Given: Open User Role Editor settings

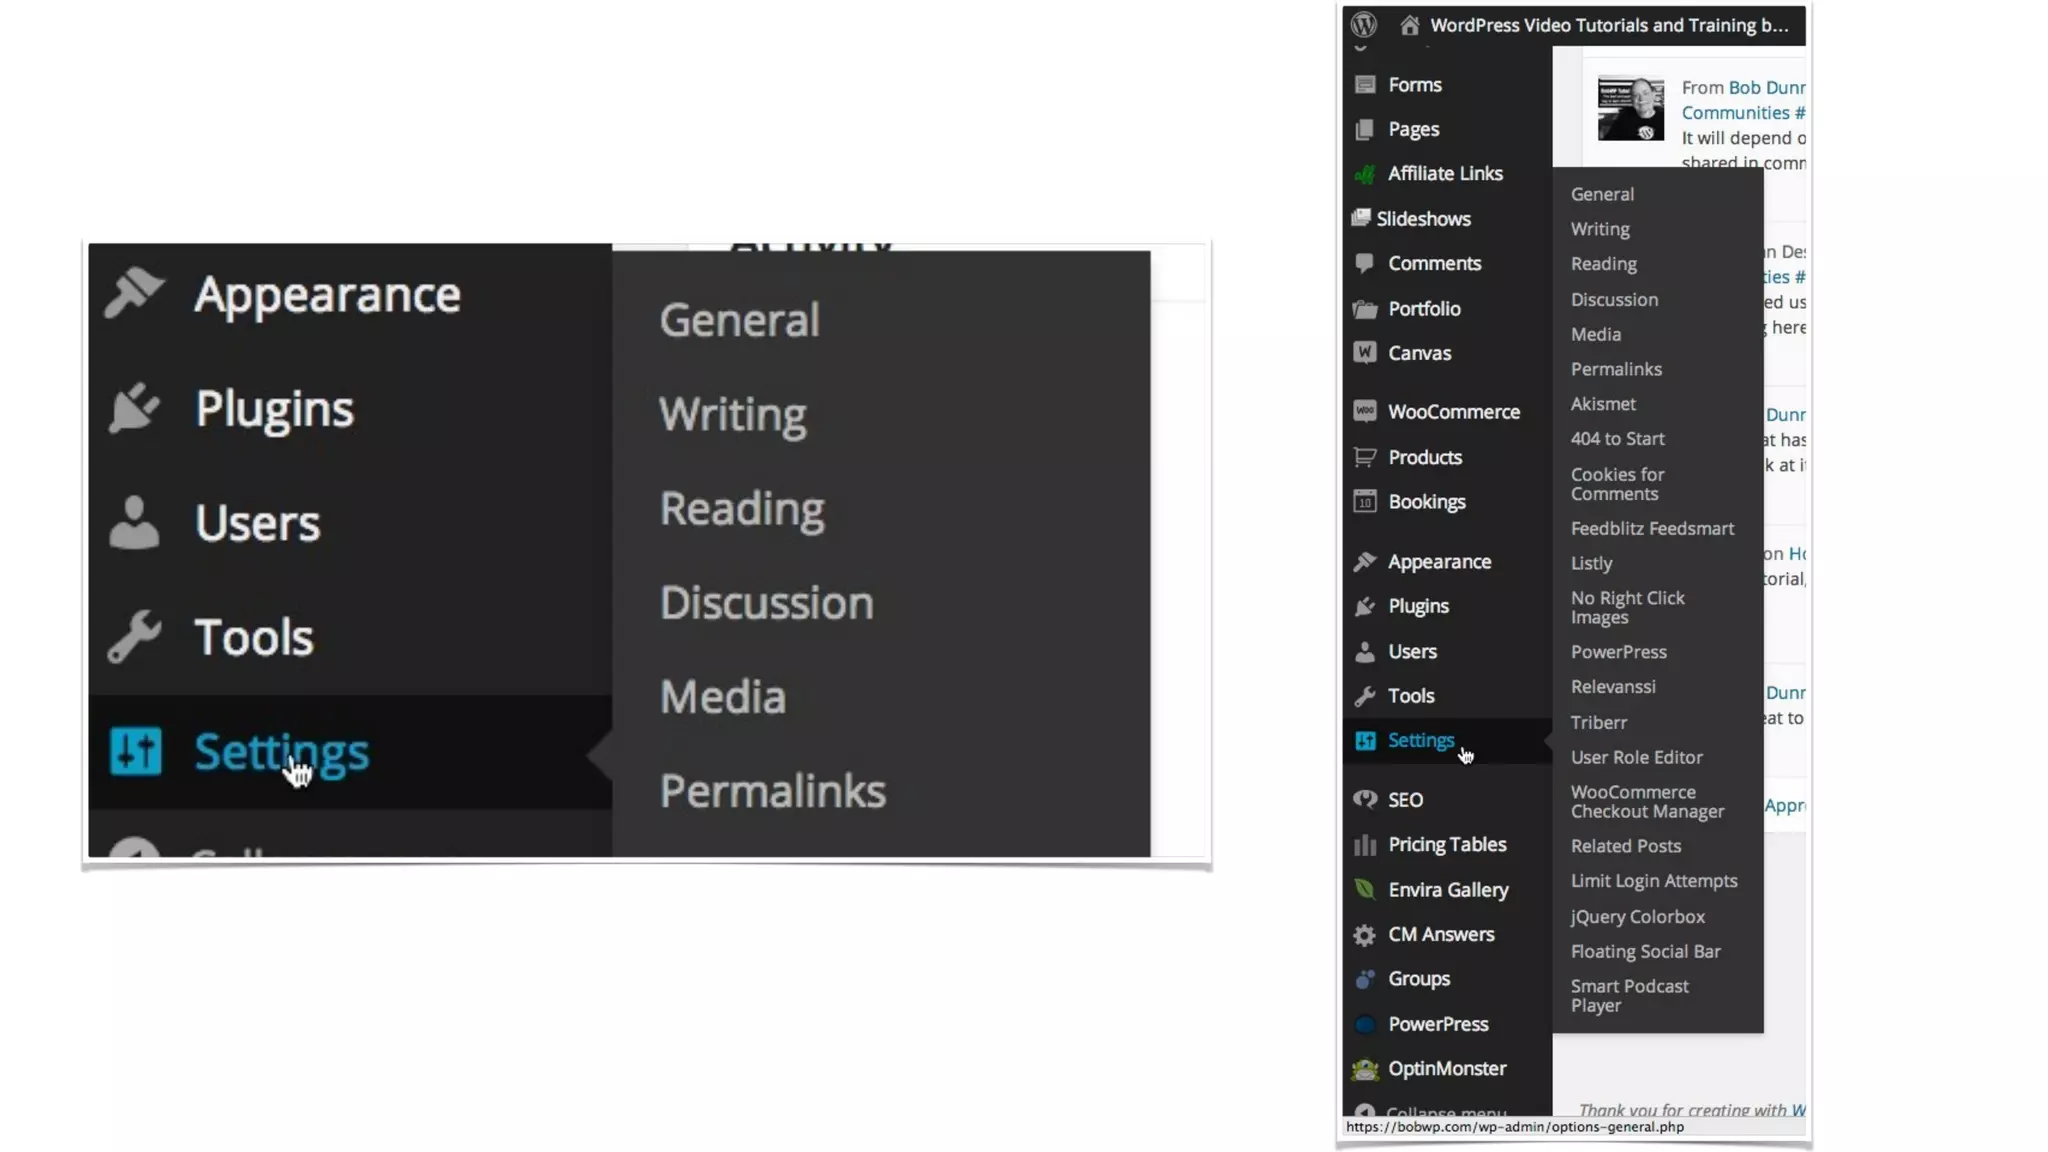Looking at the screenshot, I should point(1636,757).
